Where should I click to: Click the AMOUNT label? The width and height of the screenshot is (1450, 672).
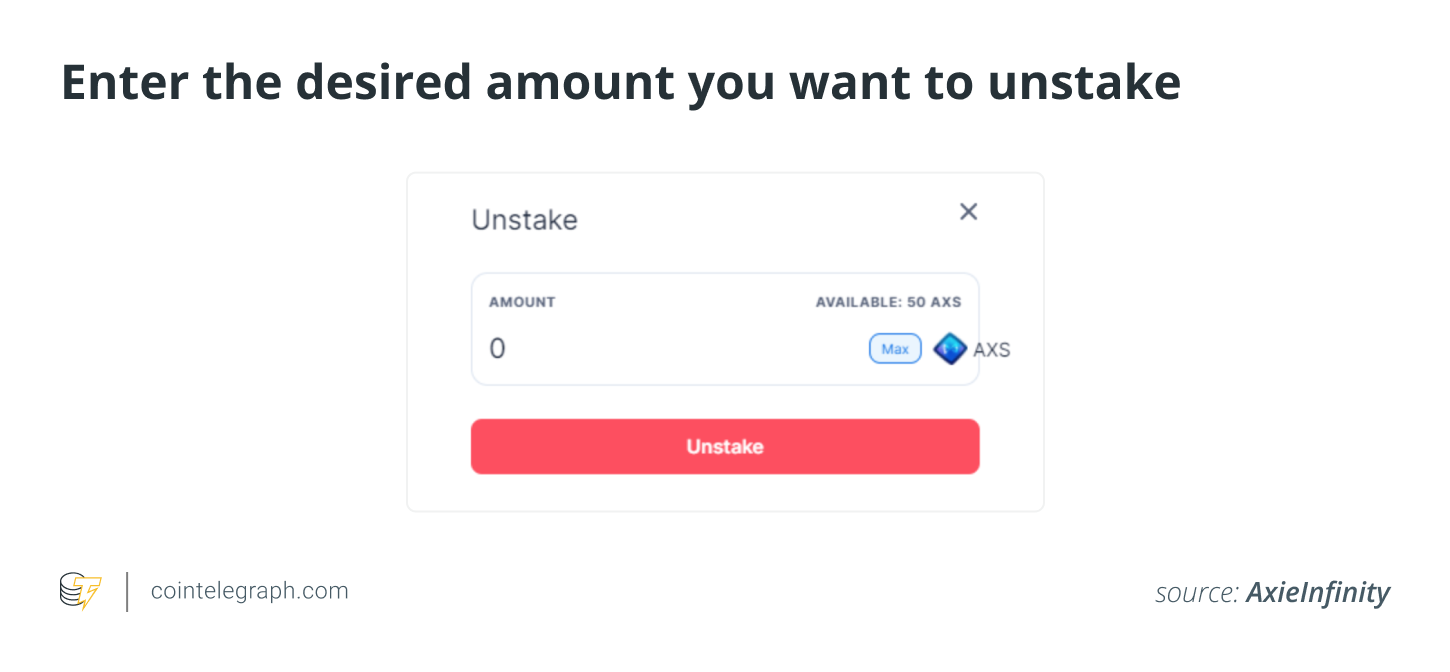click(x=522, y=302)
